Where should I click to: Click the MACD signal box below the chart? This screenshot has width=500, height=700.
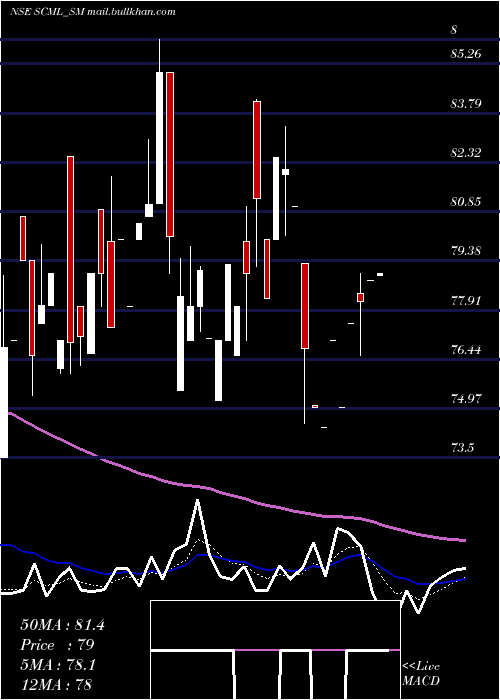pyautogui.click(x=275, y=650)
